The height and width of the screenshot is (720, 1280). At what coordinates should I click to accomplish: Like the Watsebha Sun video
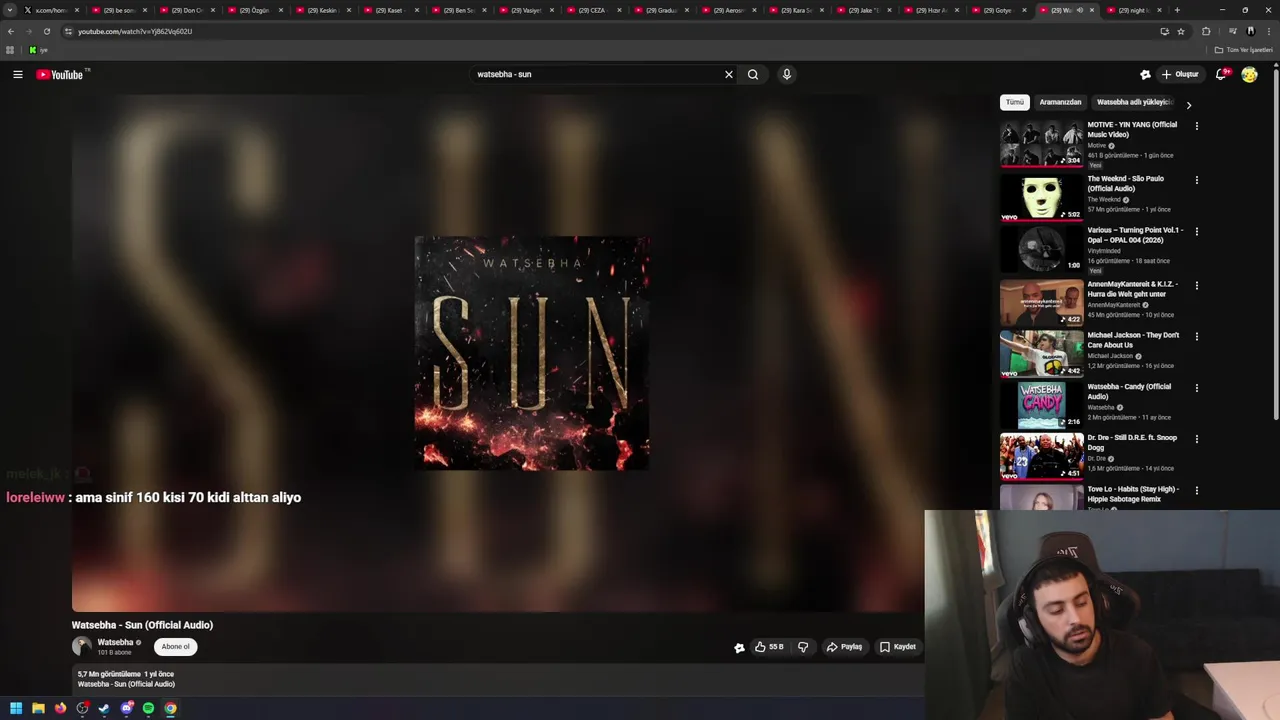tap(768, 647)
